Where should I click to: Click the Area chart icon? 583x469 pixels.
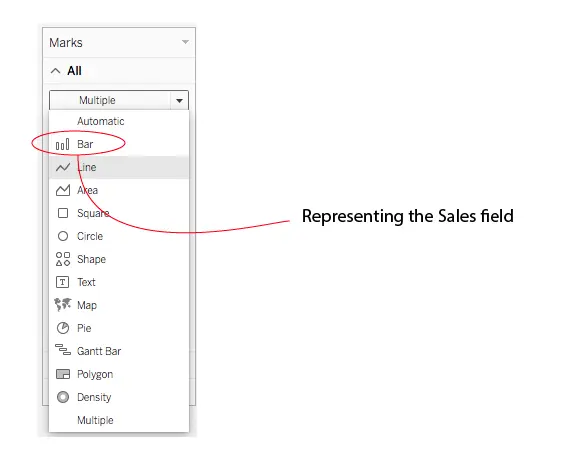tap(62, 190)
